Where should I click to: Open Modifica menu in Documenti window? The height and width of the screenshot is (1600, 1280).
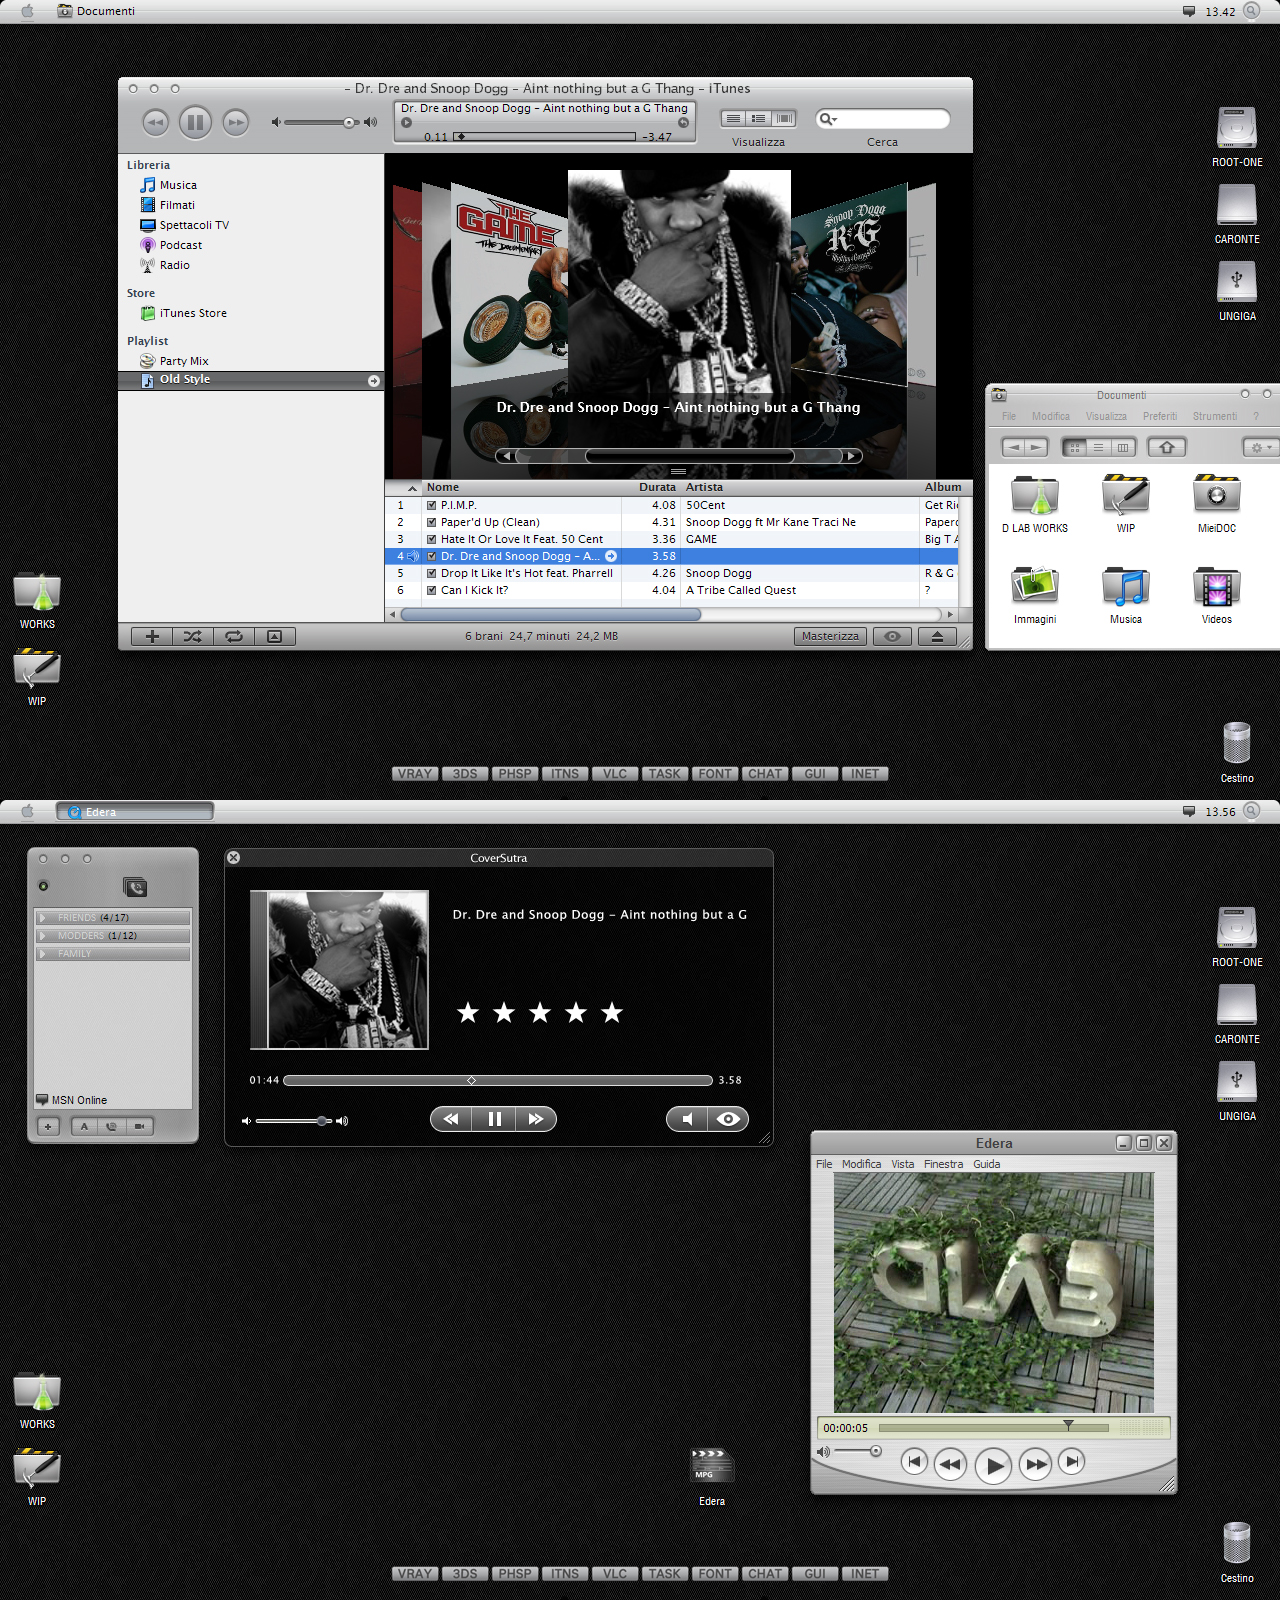pos(1051,416)
